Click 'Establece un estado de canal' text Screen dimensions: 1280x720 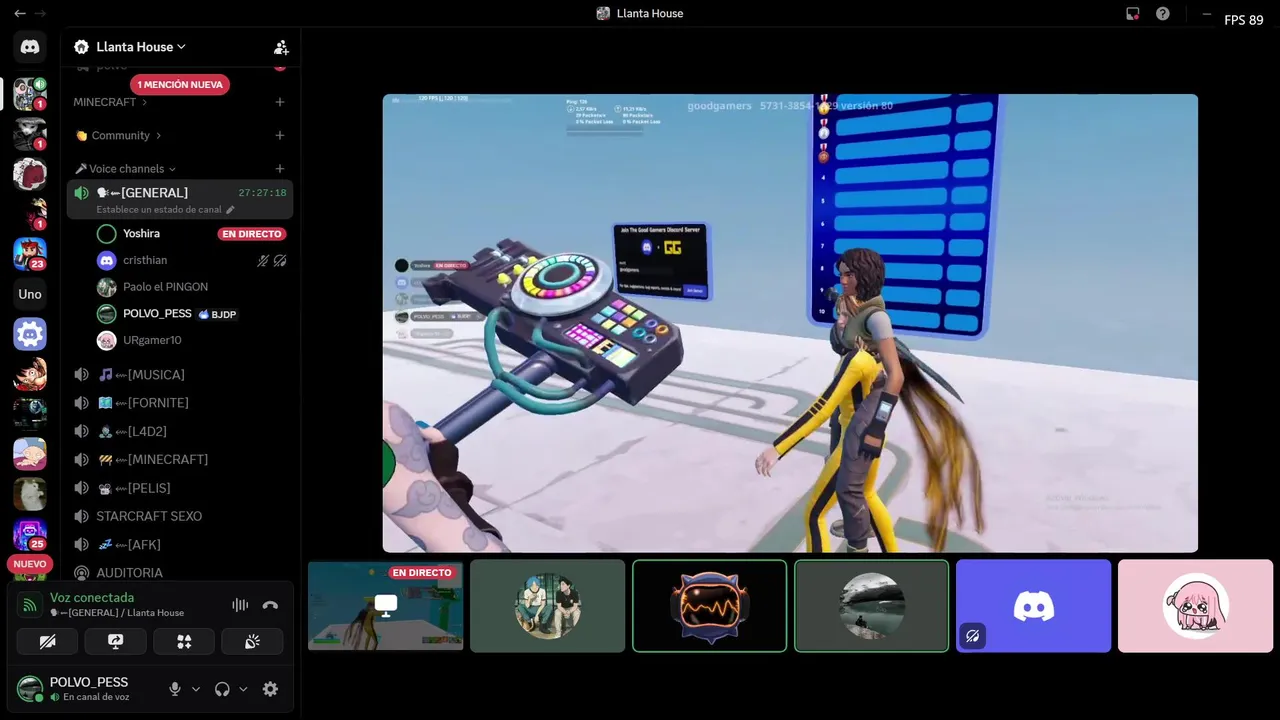tap(159, 210)
